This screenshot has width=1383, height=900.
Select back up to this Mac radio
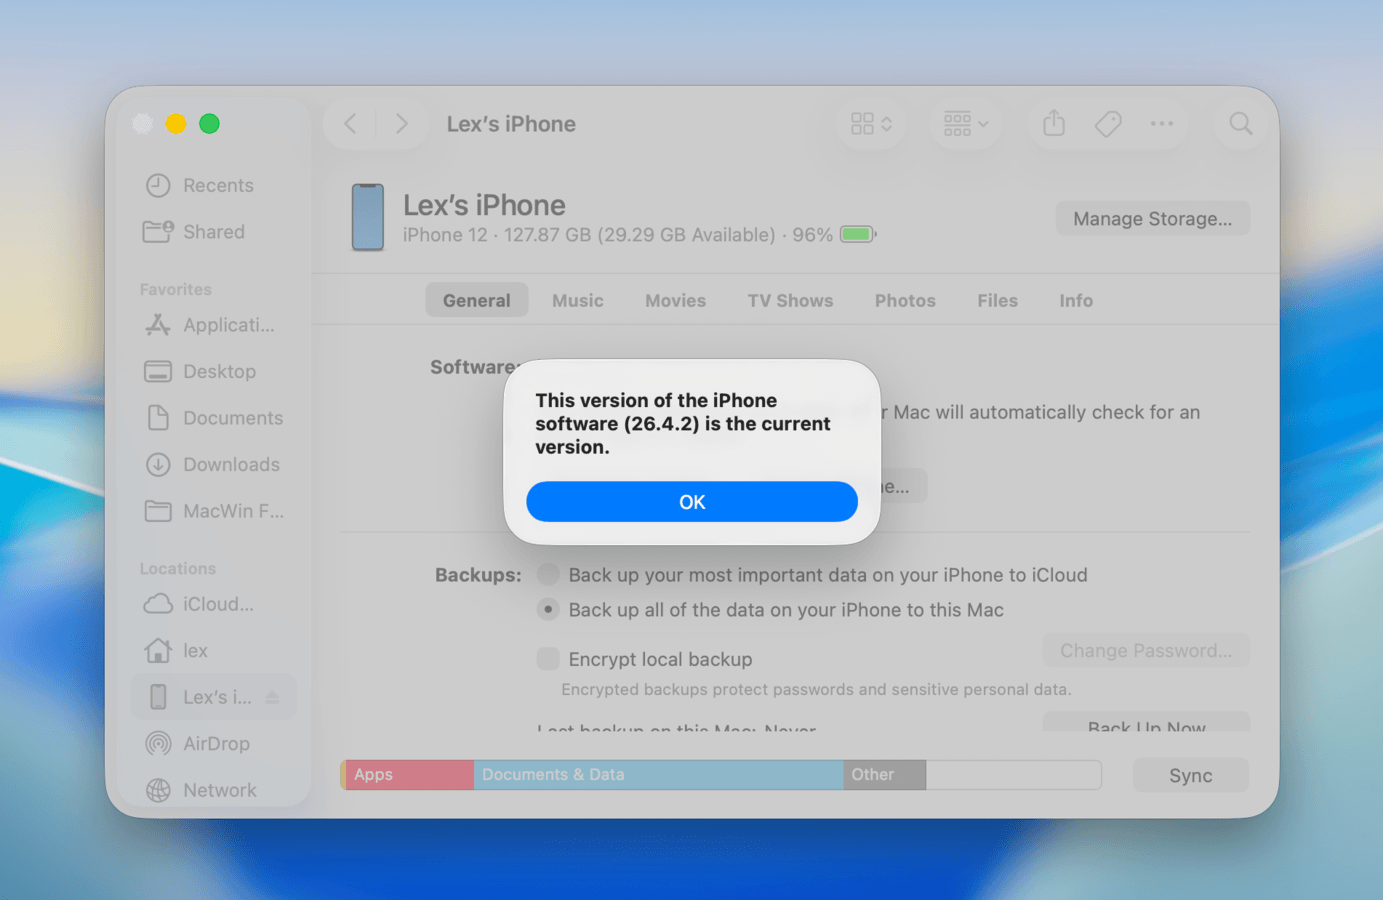pos(548,610)
